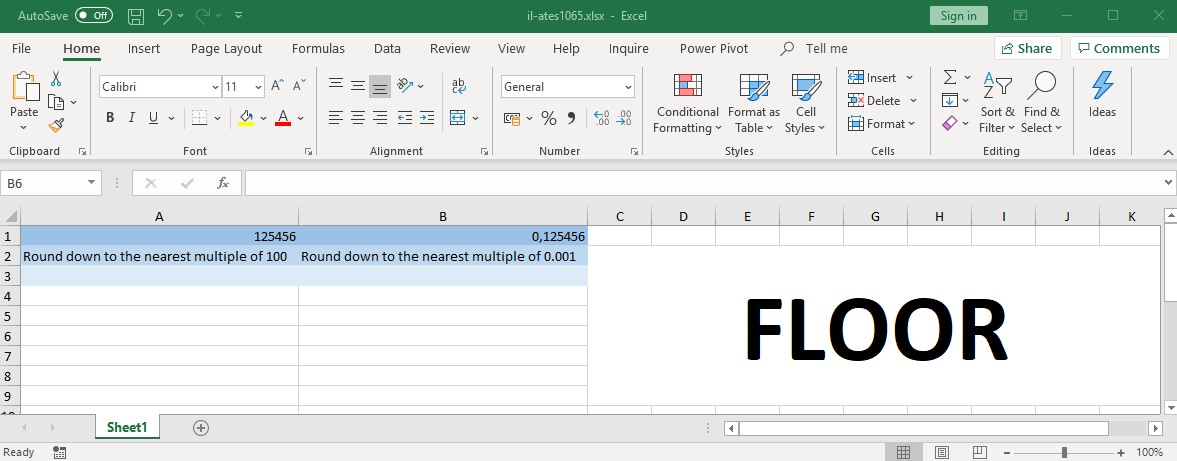
Task: Open the Formulas ribbon tab
Action: pyautogui.click(x=318, y=48)
